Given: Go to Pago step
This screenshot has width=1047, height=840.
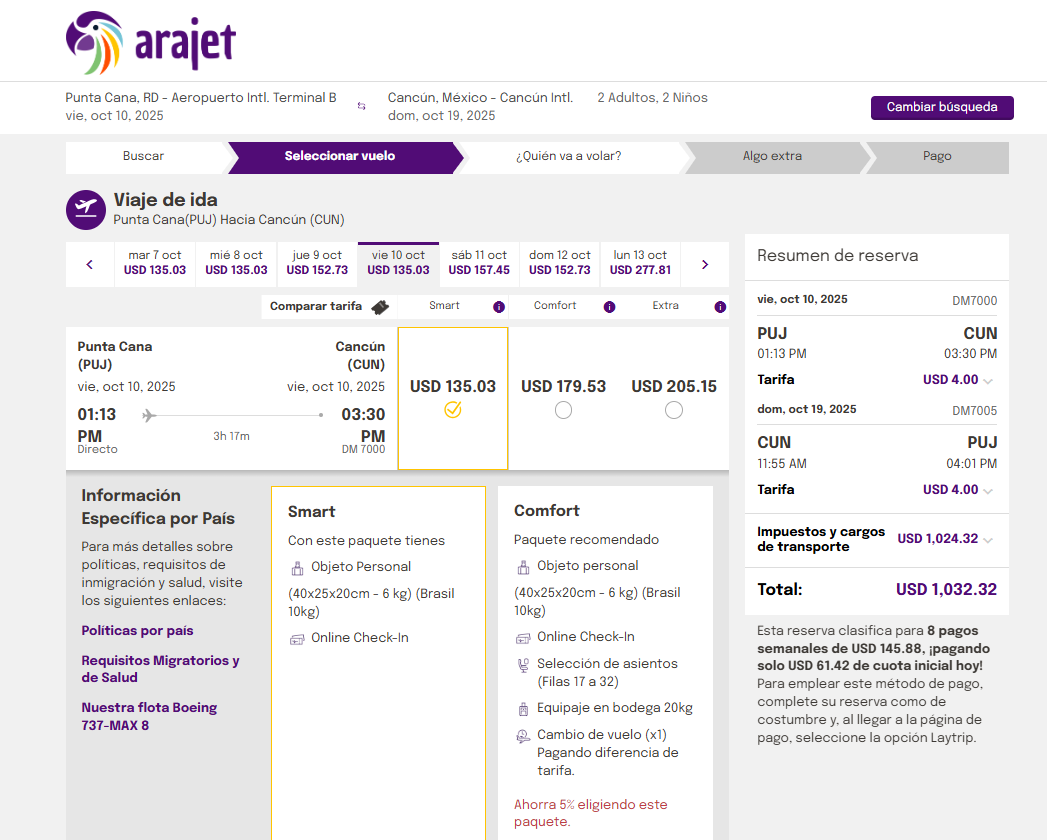Looking at the screenshot, I should click(937, 157).
